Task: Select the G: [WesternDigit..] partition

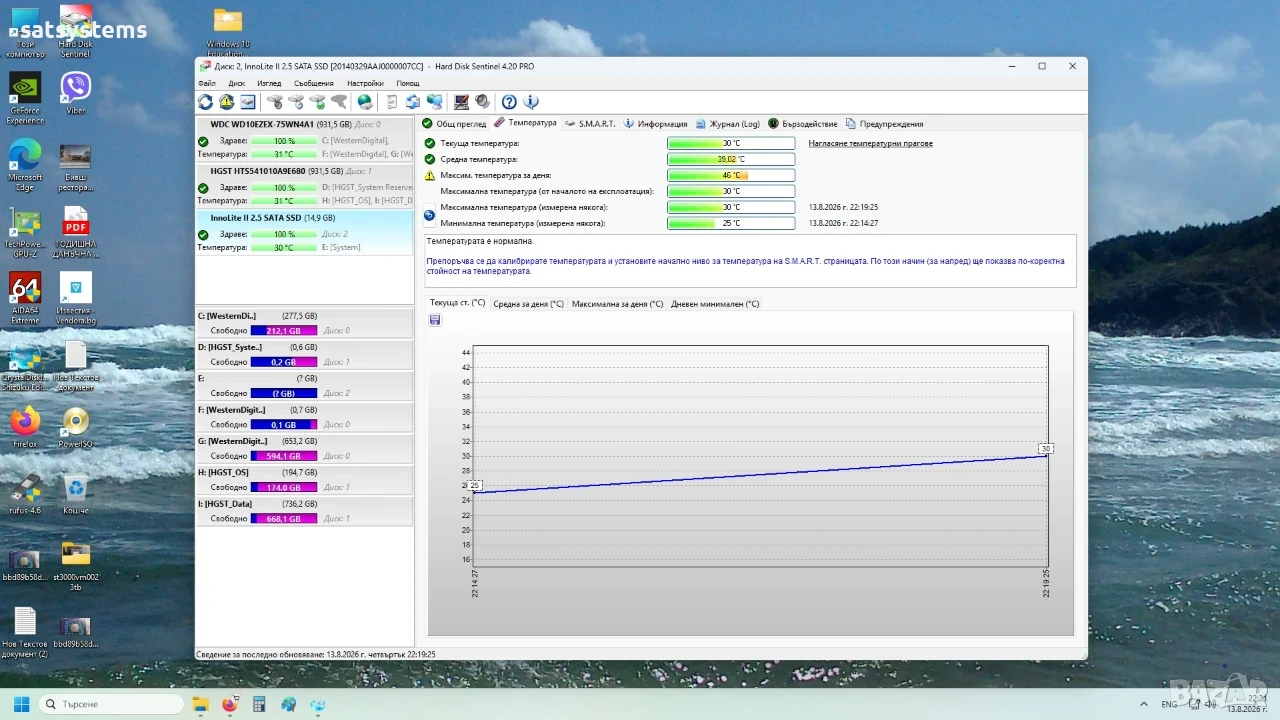Action: point(305,448)
